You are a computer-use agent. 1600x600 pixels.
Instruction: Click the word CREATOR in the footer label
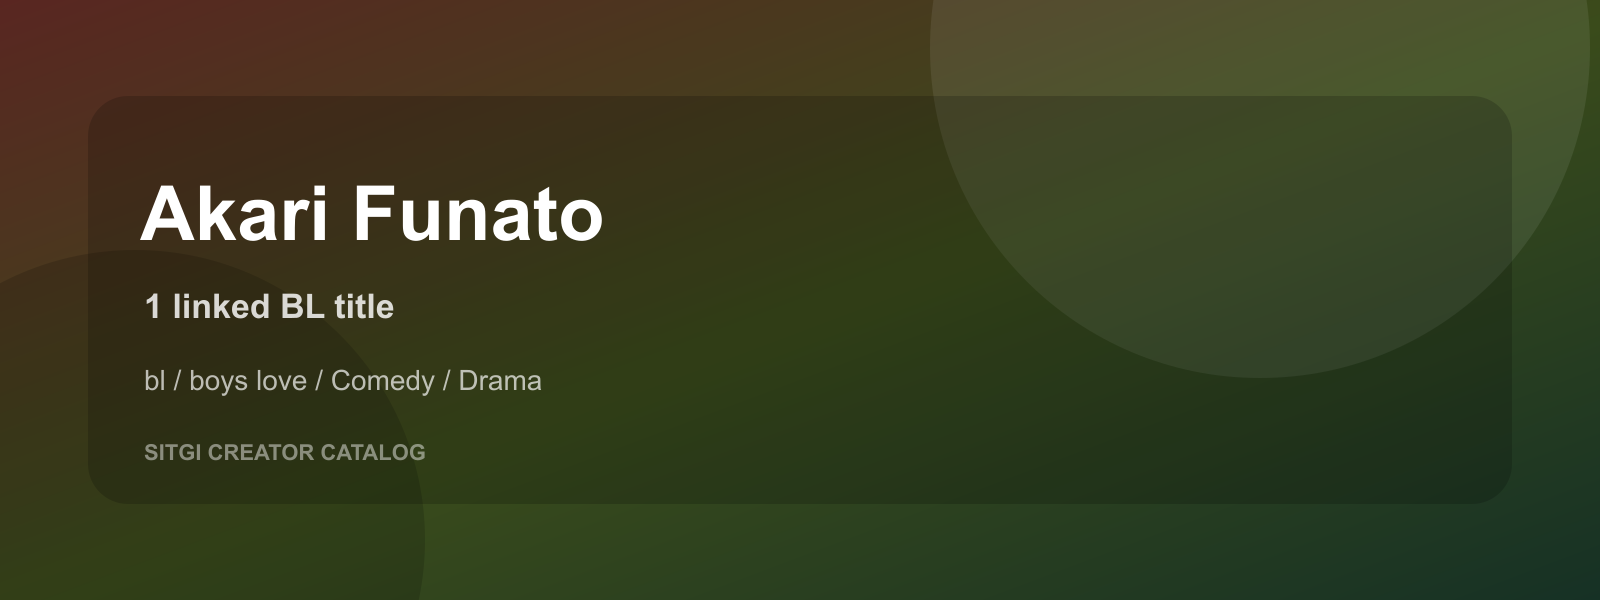261,452
